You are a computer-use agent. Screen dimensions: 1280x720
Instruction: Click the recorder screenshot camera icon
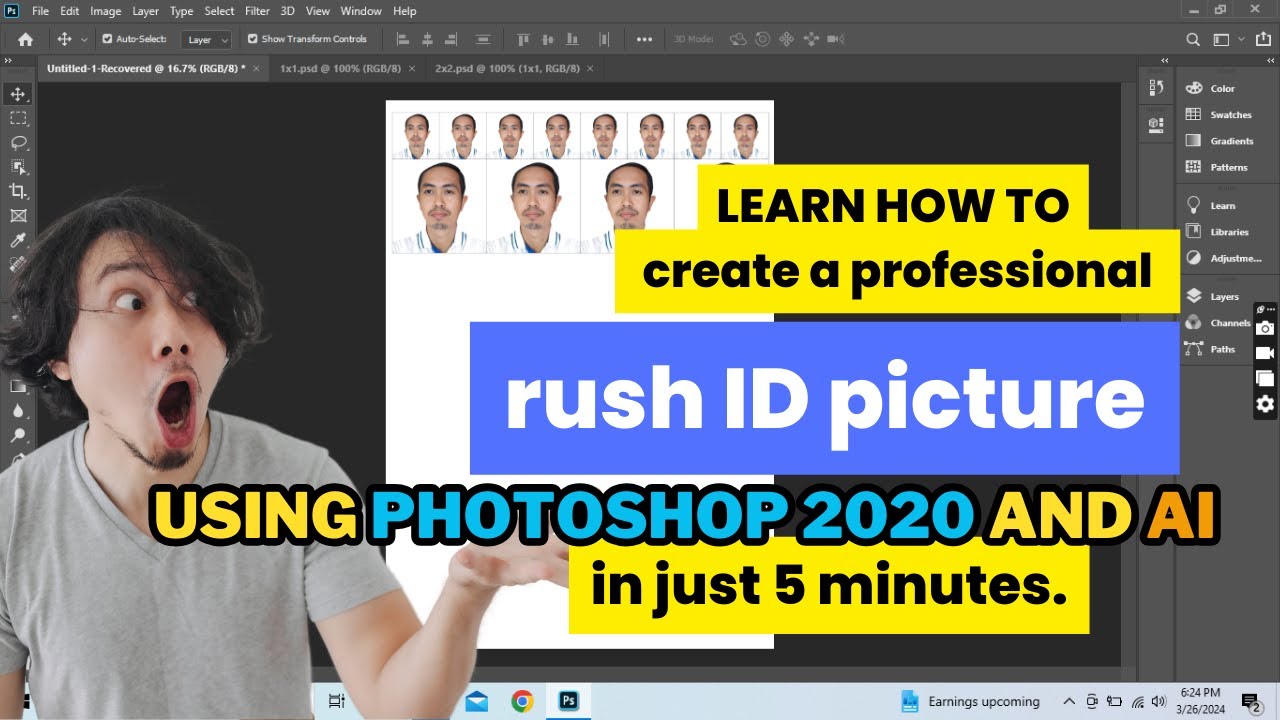(x=1265, y=328)
